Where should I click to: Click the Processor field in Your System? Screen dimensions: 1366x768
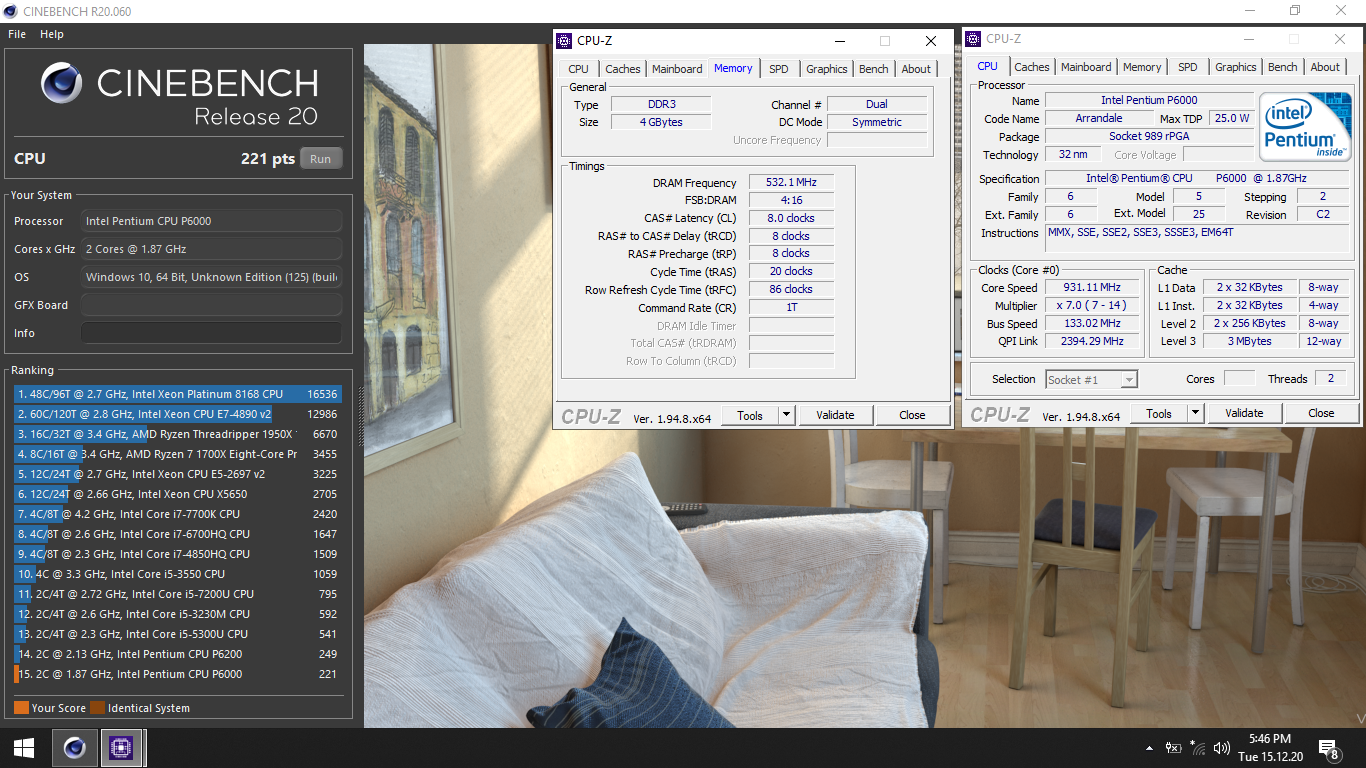pos(211,221)
